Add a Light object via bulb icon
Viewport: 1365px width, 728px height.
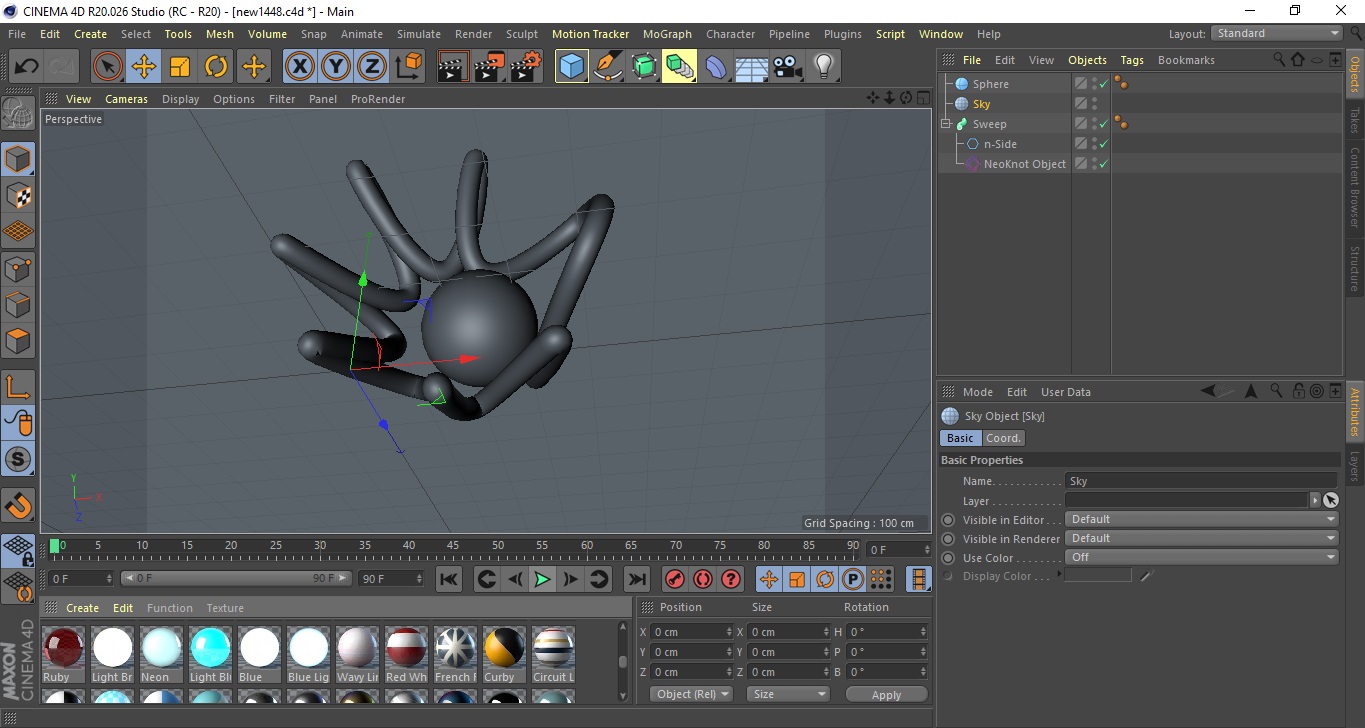(x=823, y=67)
